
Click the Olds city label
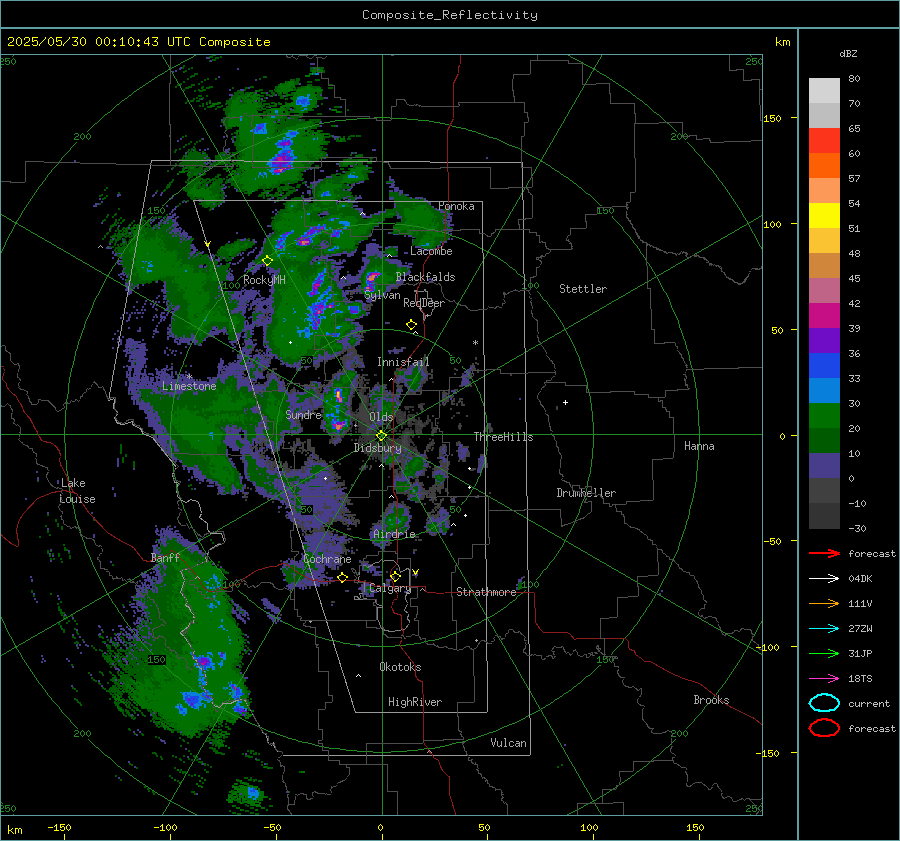click(381, 417)
